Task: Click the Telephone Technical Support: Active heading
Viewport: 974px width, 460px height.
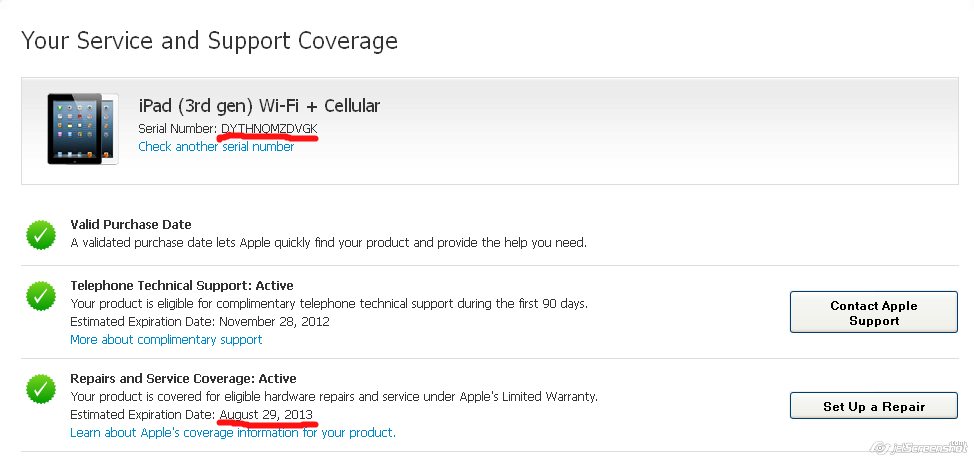Action: (x=181, y=286)
